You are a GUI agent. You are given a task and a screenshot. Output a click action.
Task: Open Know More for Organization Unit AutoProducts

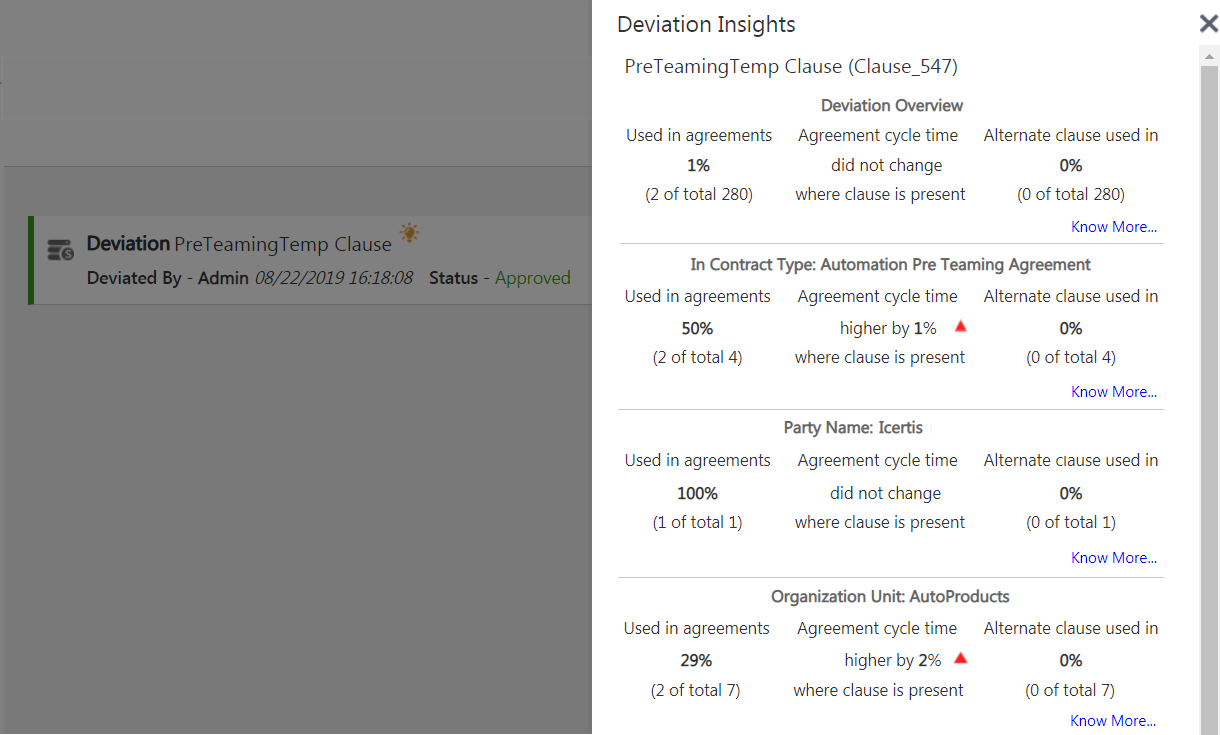click(1113, 721)
